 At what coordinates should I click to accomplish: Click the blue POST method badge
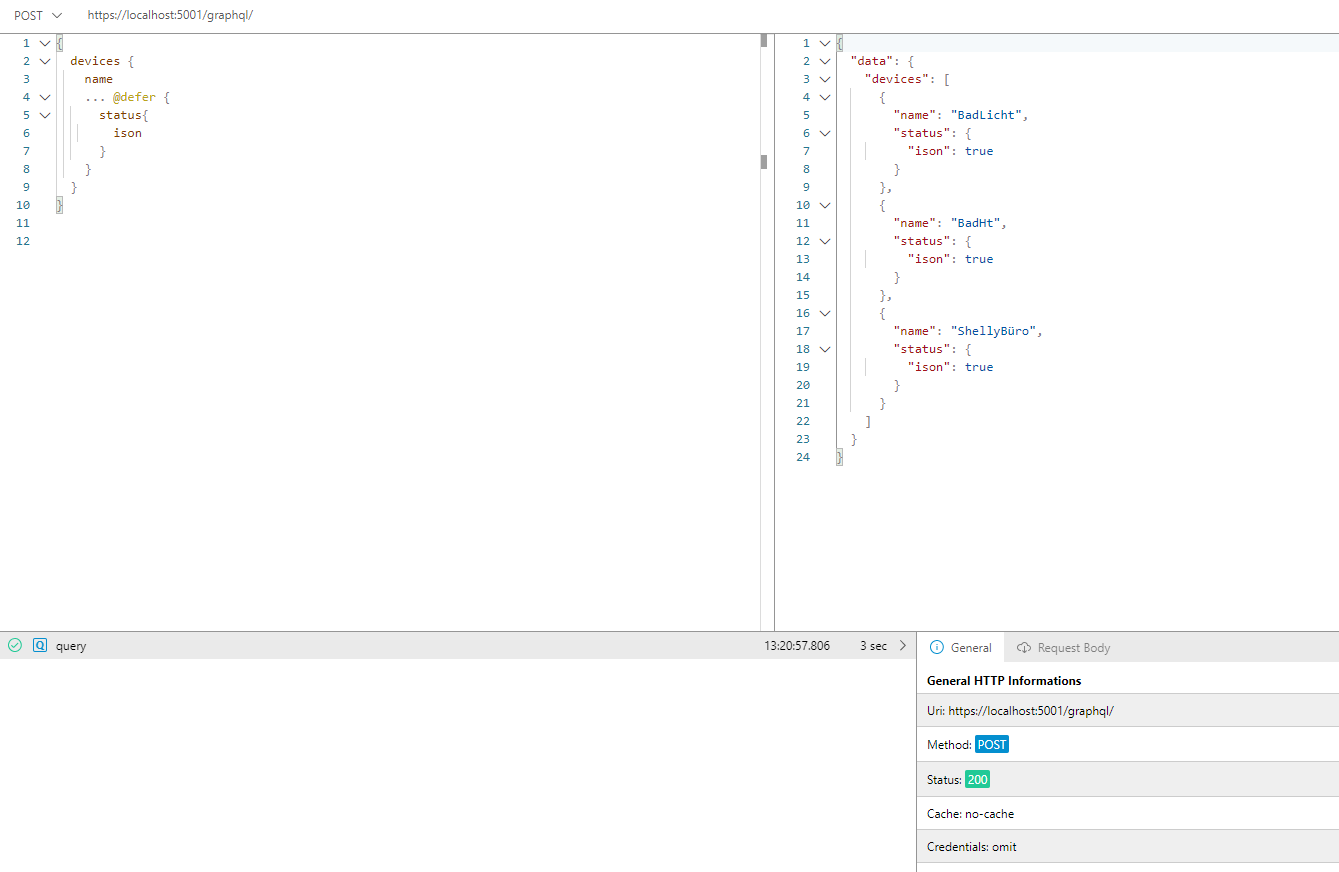(992, 744)
